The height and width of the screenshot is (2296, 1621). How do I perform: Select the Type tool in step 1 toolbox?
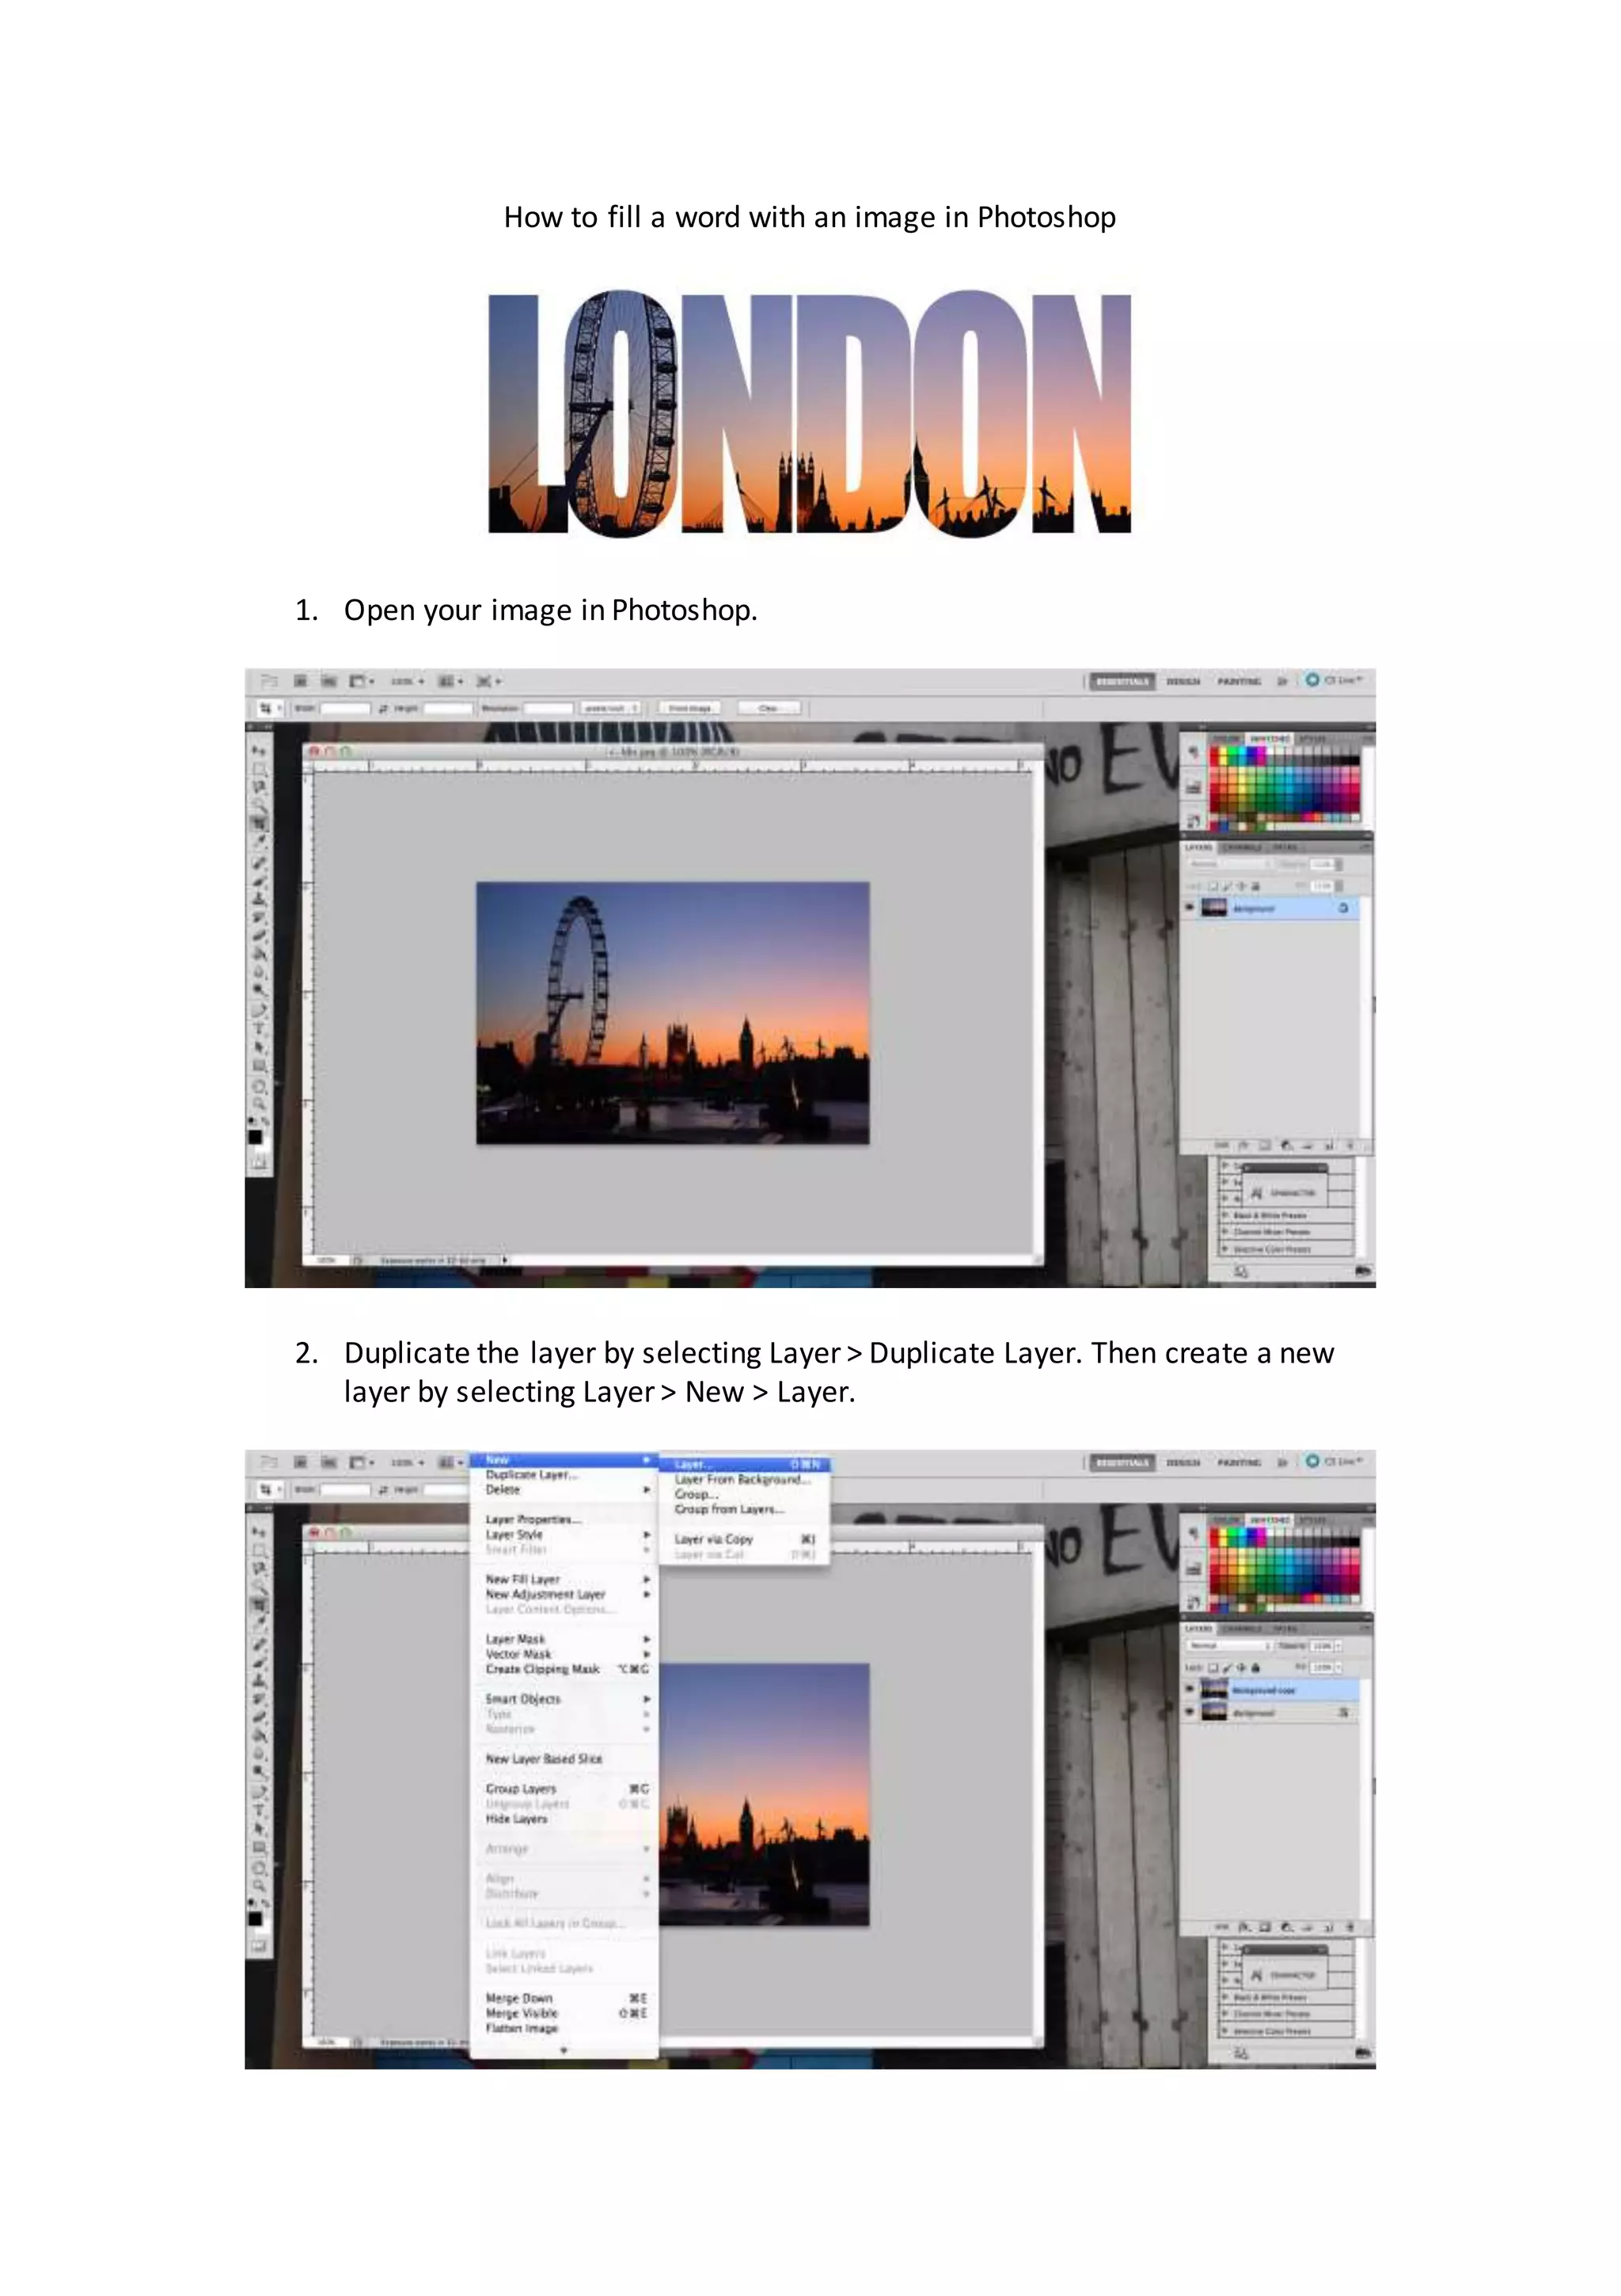coord(259,1028)
